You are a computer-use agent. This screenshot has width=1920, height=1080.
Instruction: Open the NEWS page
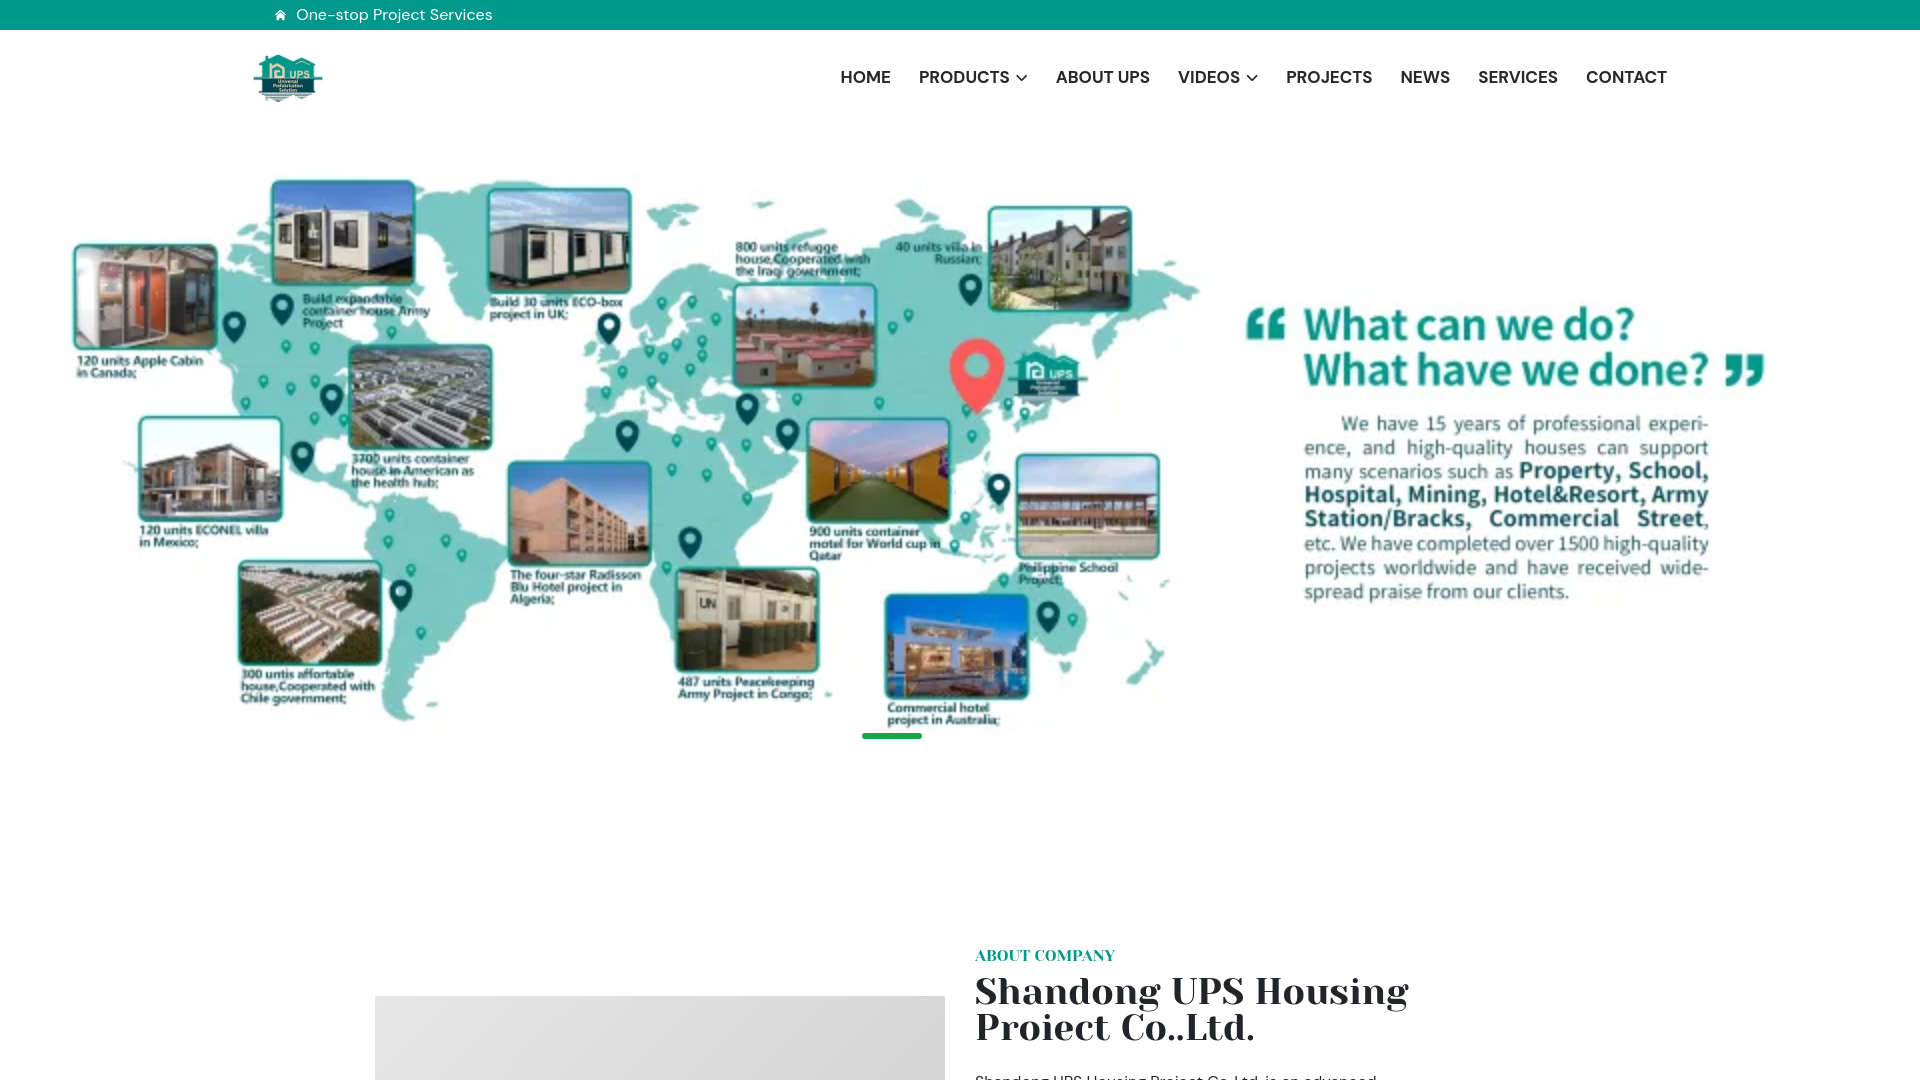tap(1424, 77)
